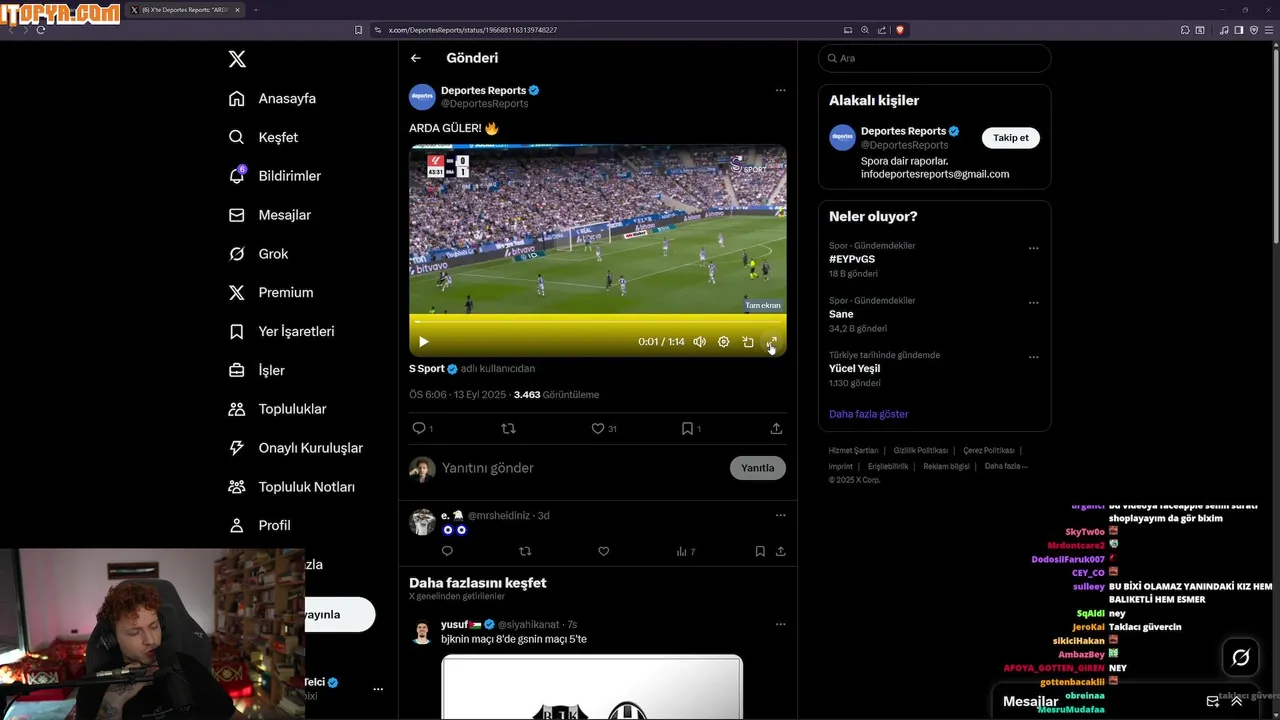This screenshot has width=1280, height=720.
Task: Play the Arda Güler video
Action: tap(423, 342)
